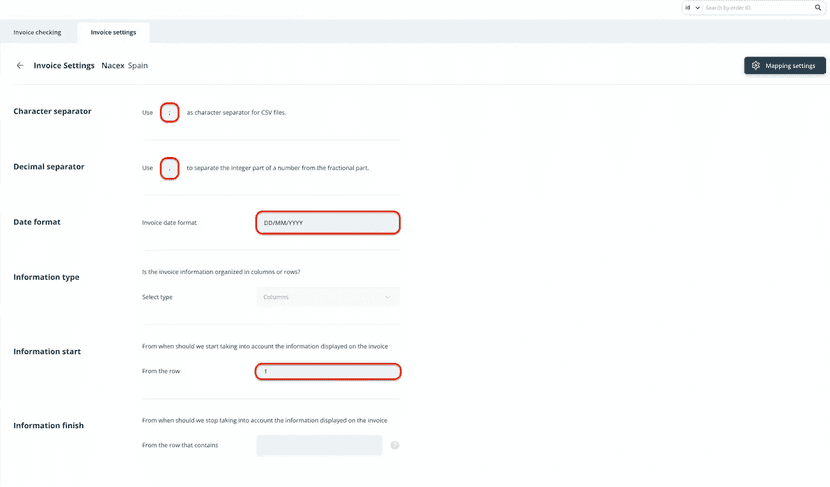830x487 pixels.
Task: Switch to the Invoice checking tab
Action: click(x=37, y=32)
